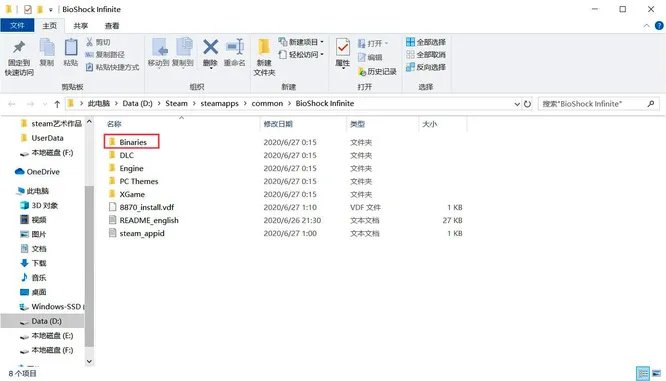Expand the address bar history dropdown
Screen dimensions: 666x381
517,104
